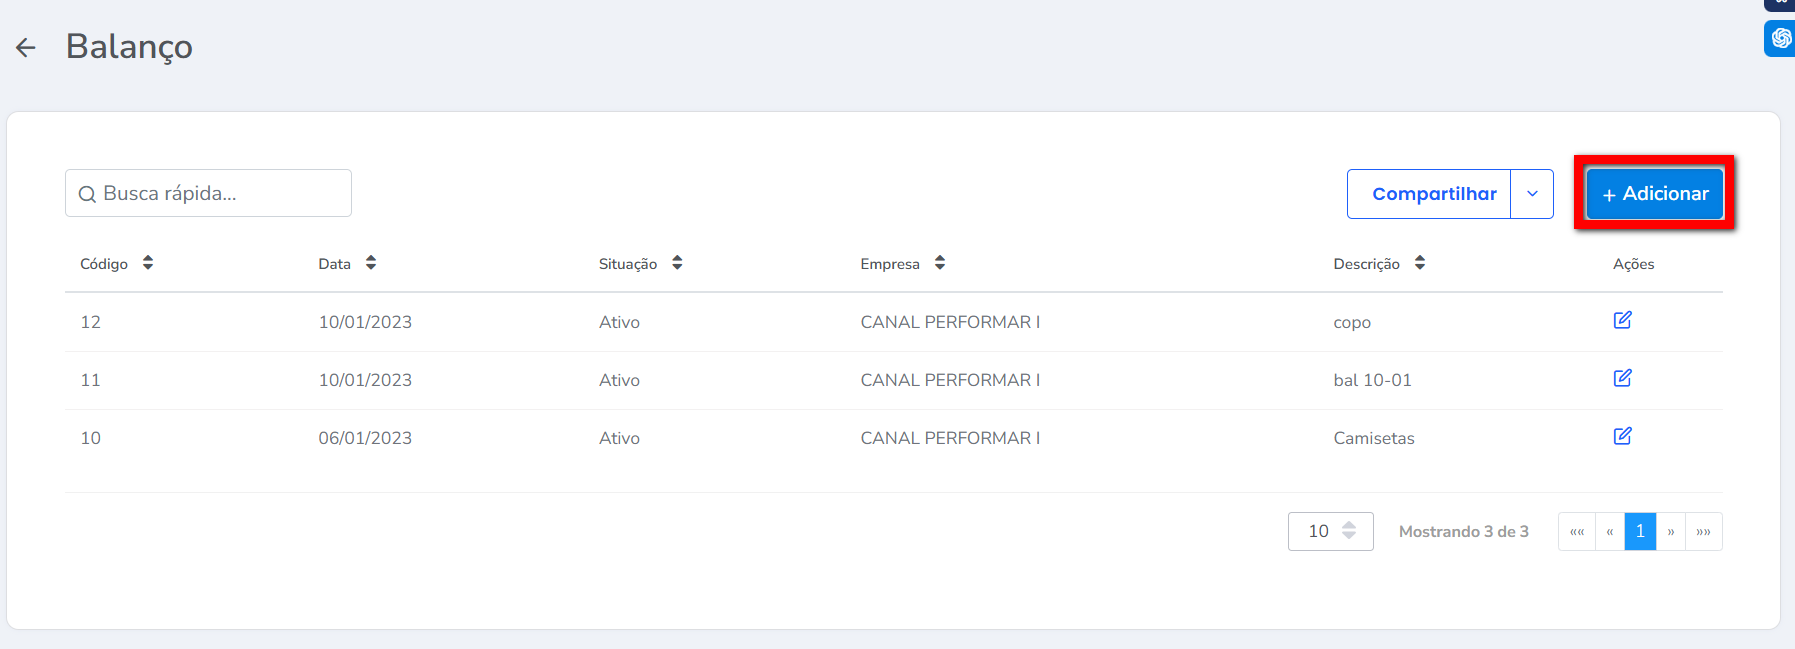
Task: Go to previous page of results
Action: point(1610,532)
